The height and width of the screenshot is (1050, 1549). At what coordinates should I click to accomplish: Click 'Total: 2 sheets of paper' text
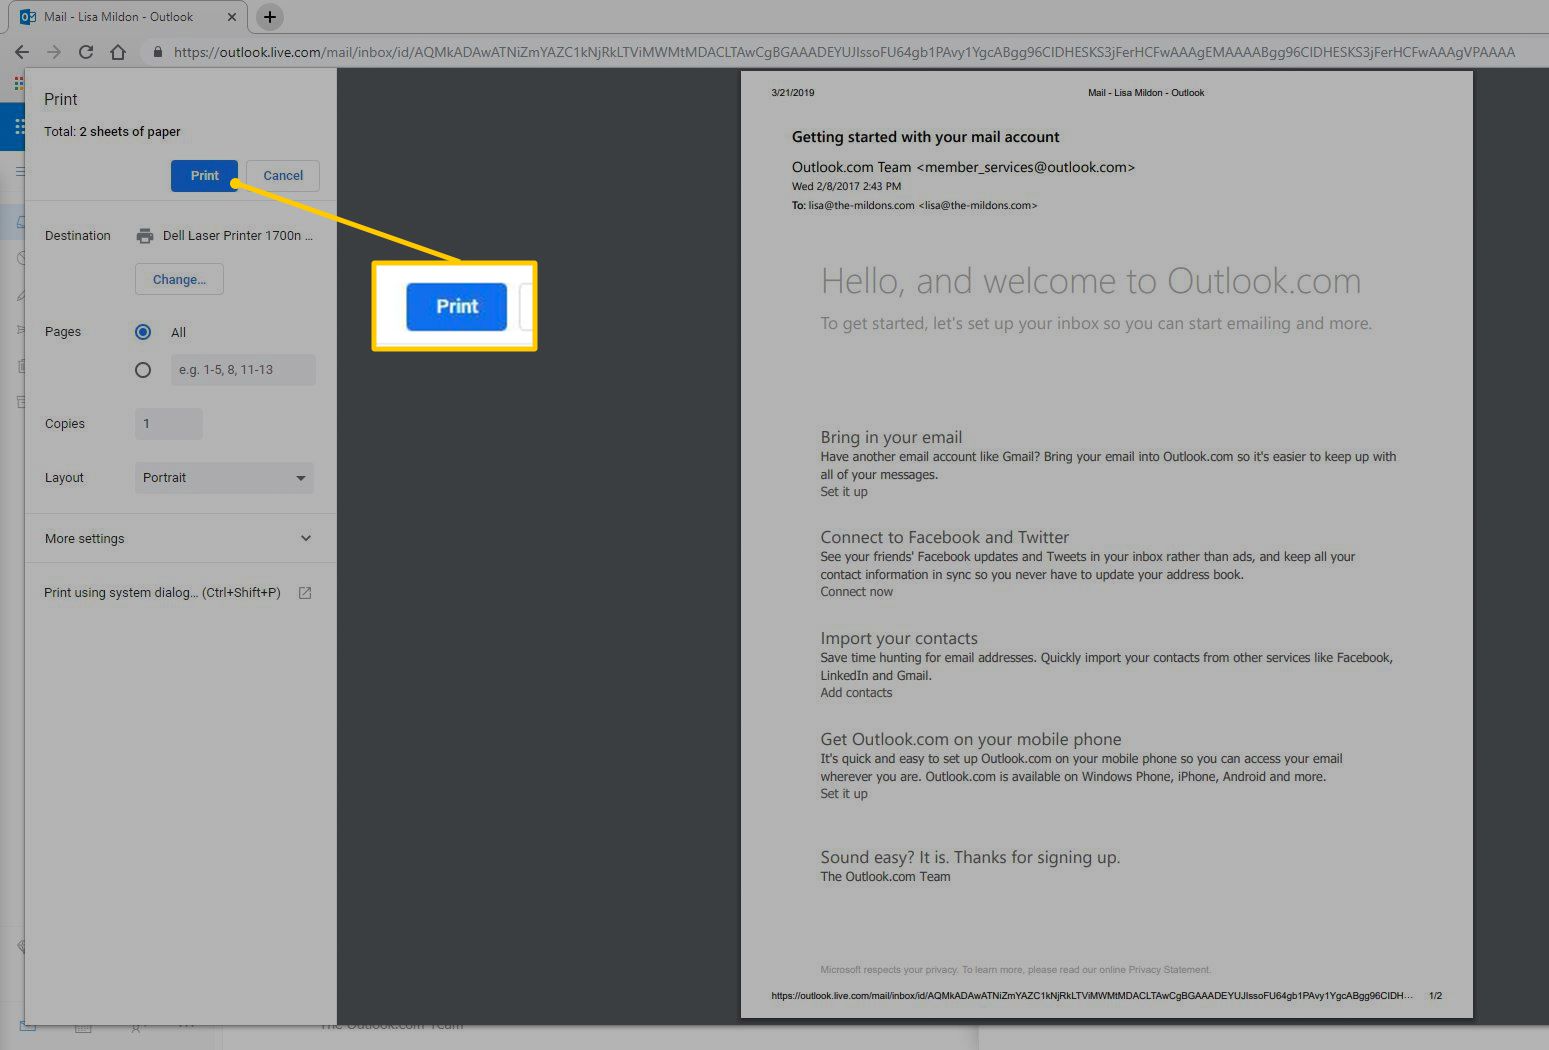pyautogui.click(x=112, y=132)
